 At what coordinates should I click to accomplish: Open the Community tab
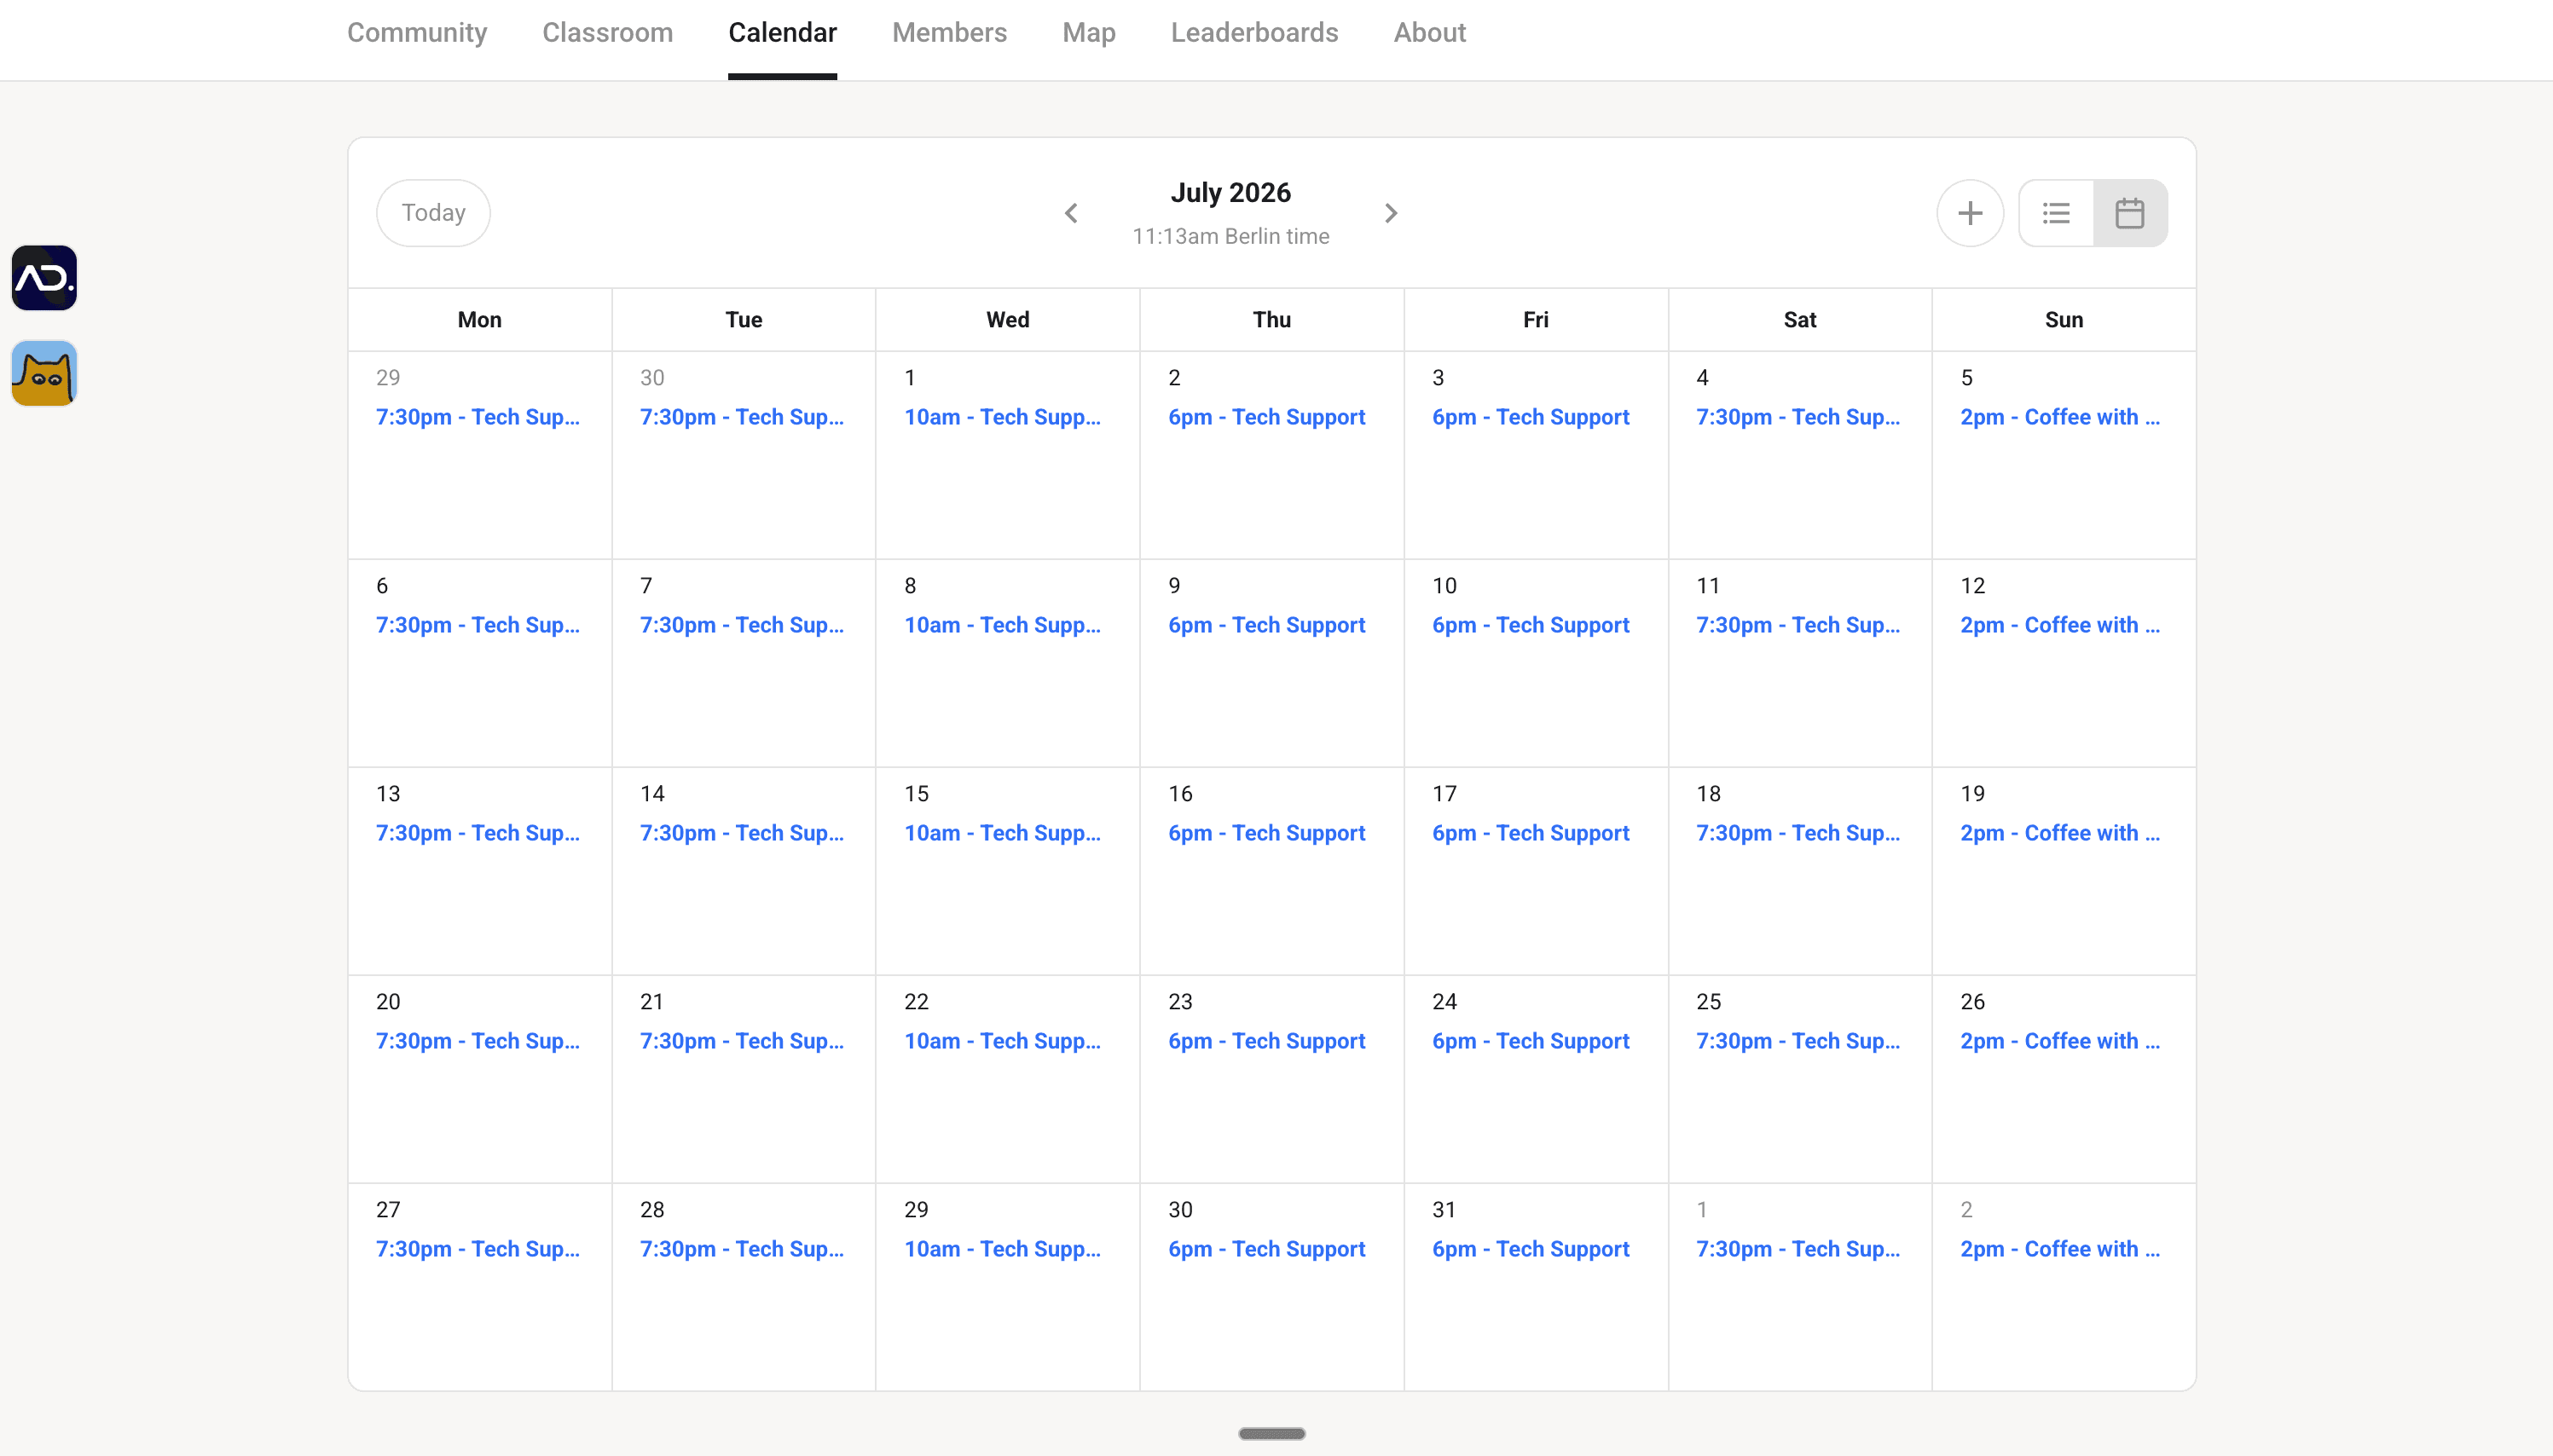point(417,33)
